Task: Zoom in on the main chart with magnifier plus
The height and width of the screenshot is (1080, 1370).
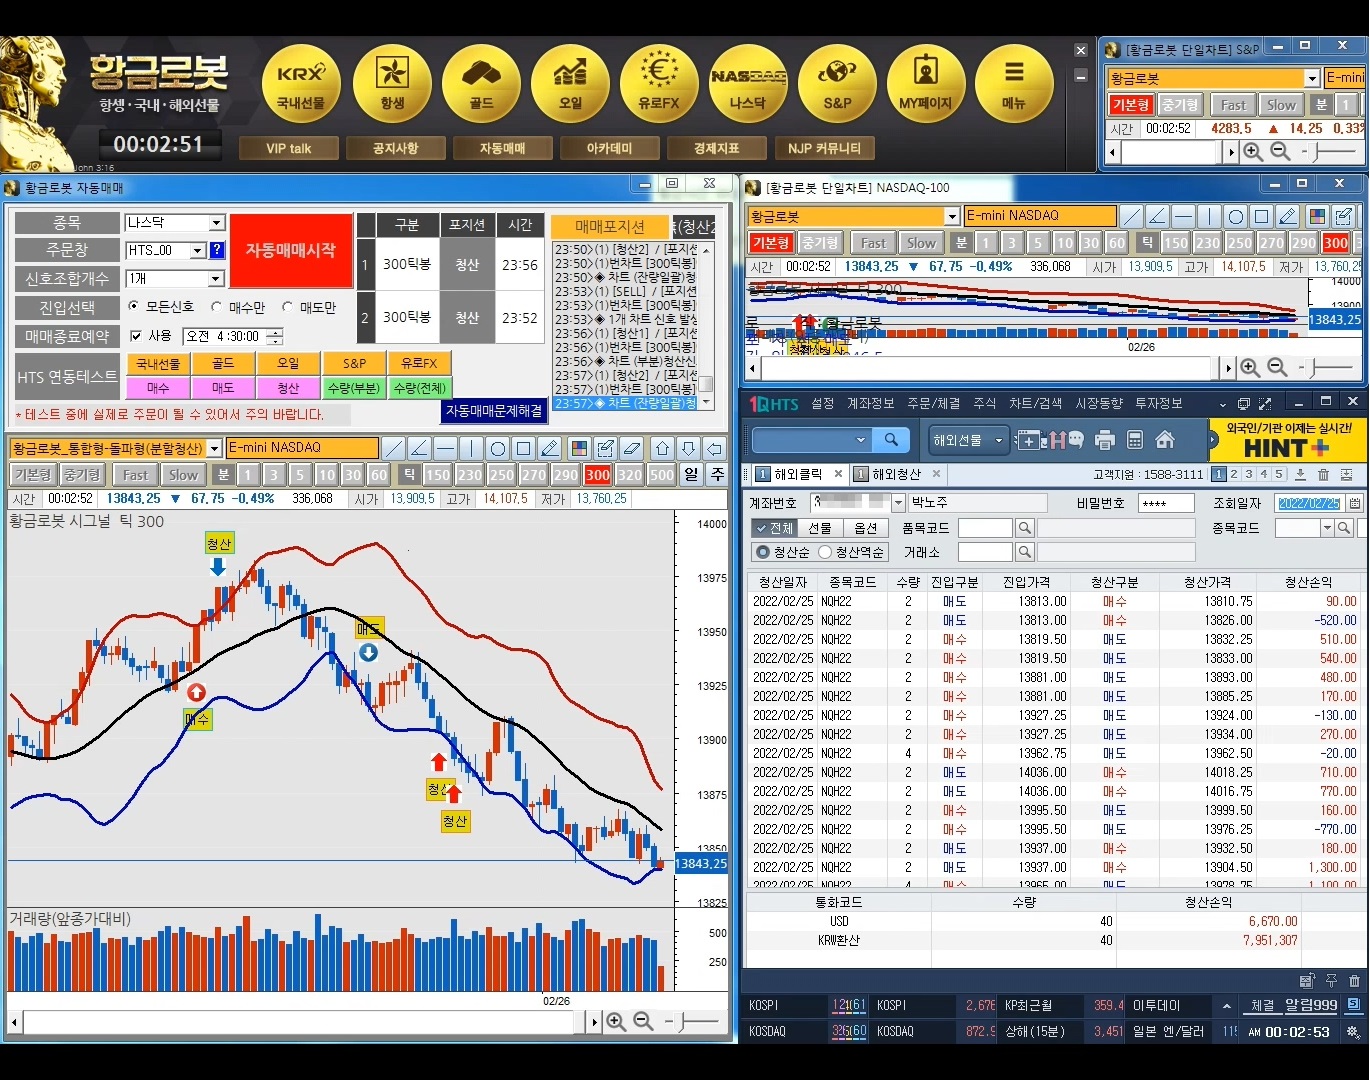Action: (616, 1021)
